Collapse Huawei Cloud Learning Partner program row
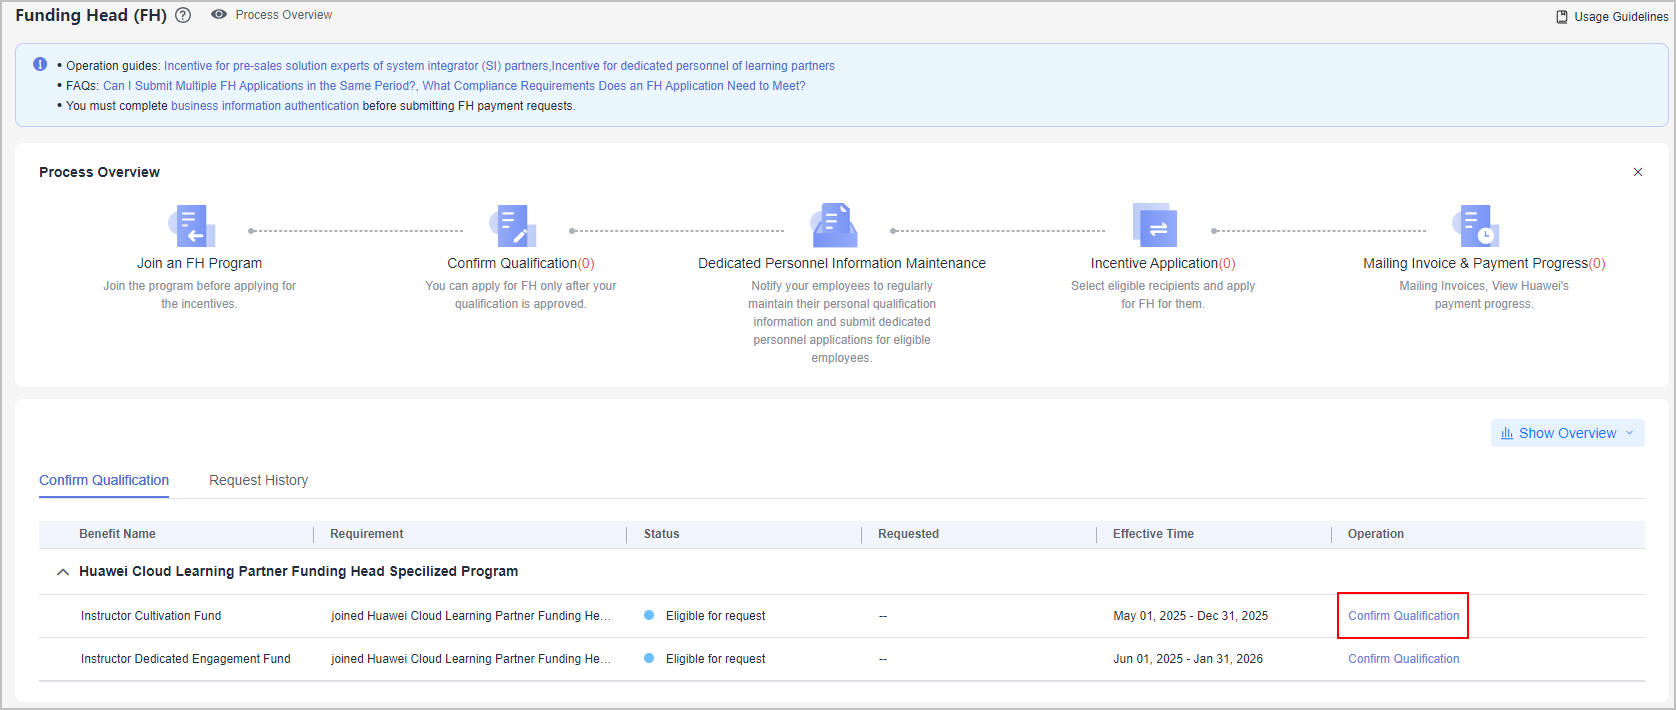1676x710 pixels. [63, 572]
